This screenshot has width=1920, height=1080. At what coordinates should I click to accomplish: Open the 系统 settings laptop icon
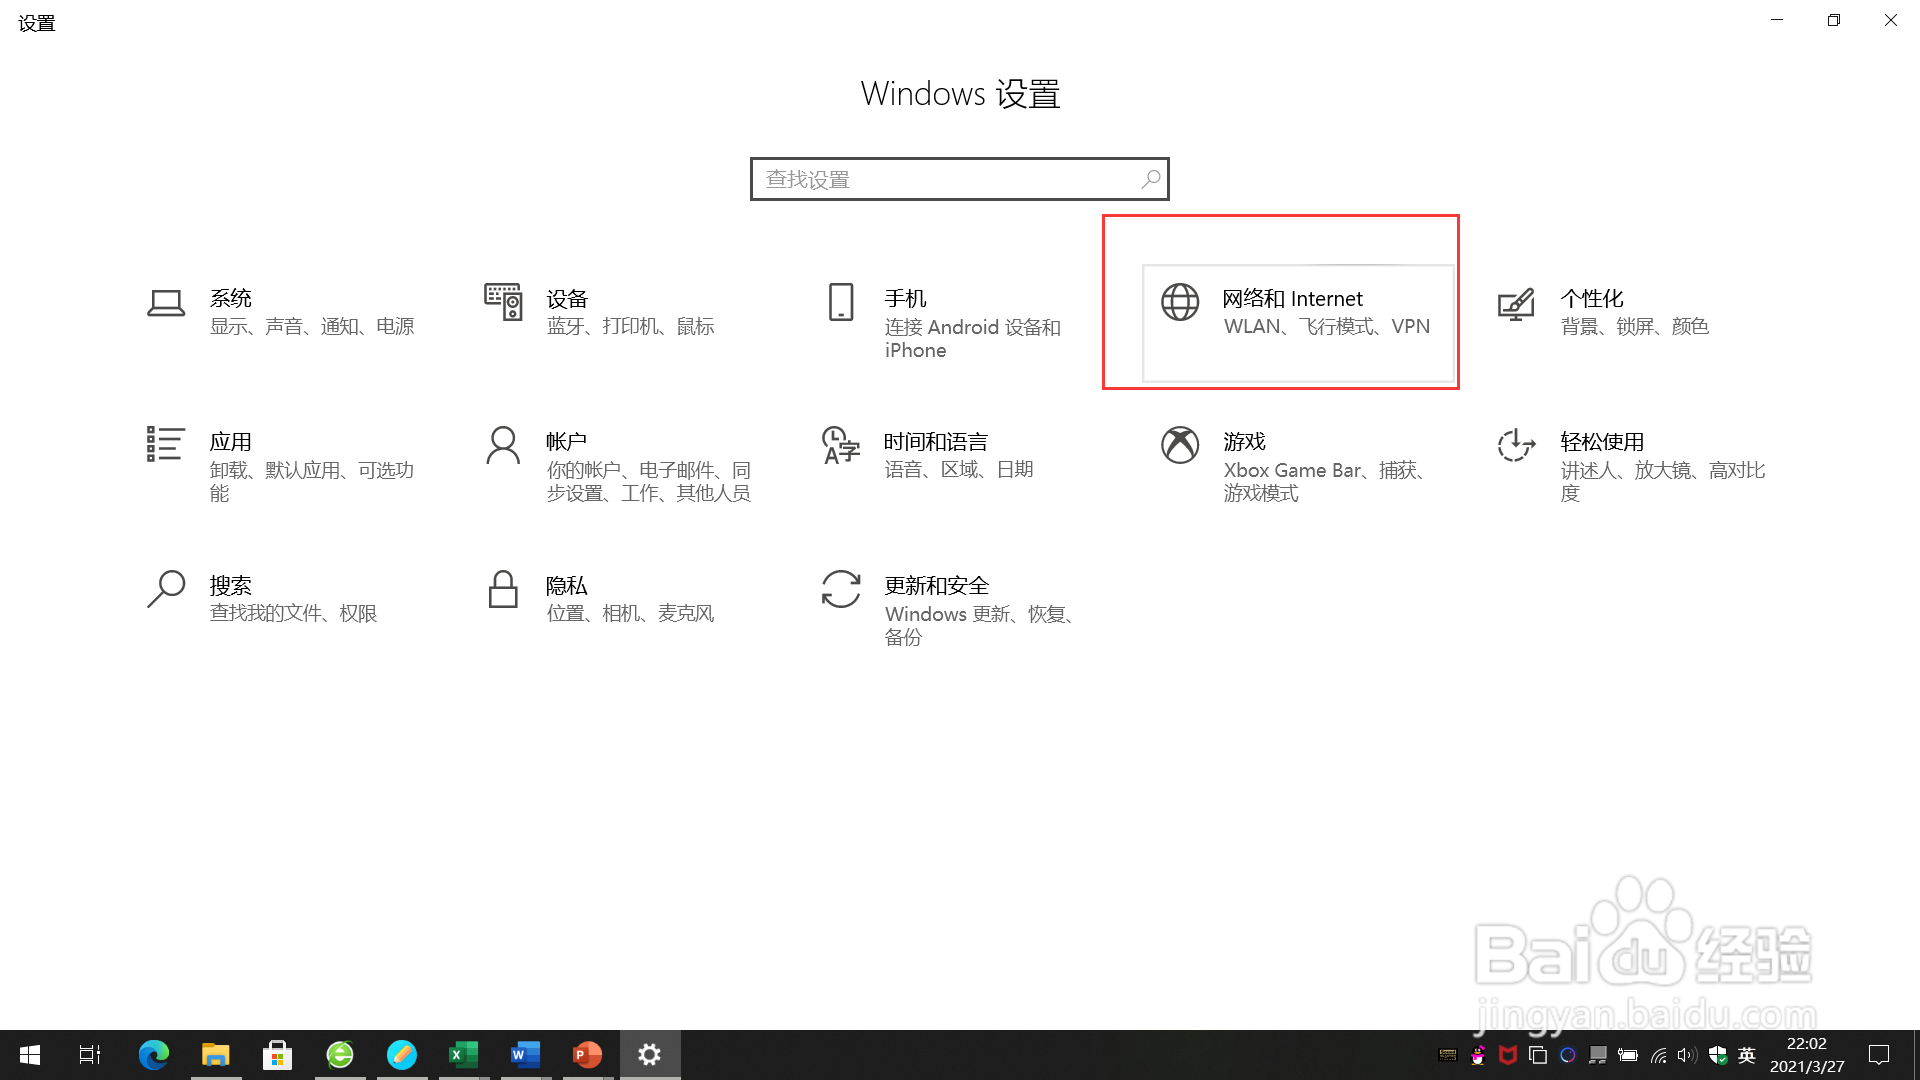tap(166, 303)
